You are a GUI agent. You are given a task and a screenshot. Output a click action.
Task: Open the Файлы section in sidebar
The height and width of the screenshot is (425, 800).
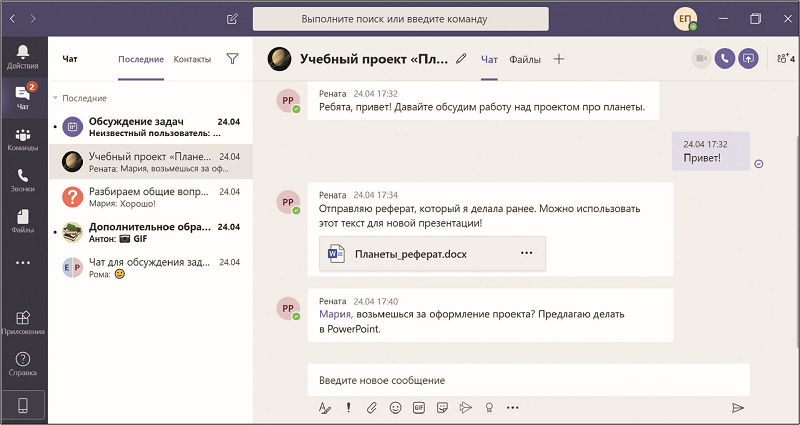23,221
